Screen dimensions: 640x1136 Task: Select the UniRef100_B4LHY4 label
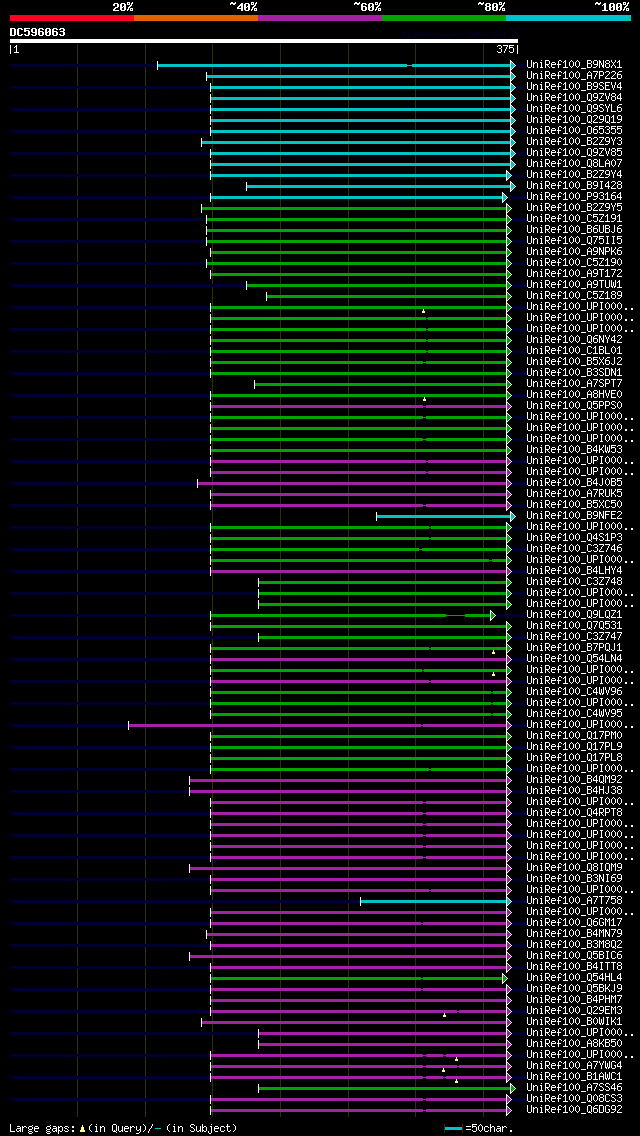point(574,571)
